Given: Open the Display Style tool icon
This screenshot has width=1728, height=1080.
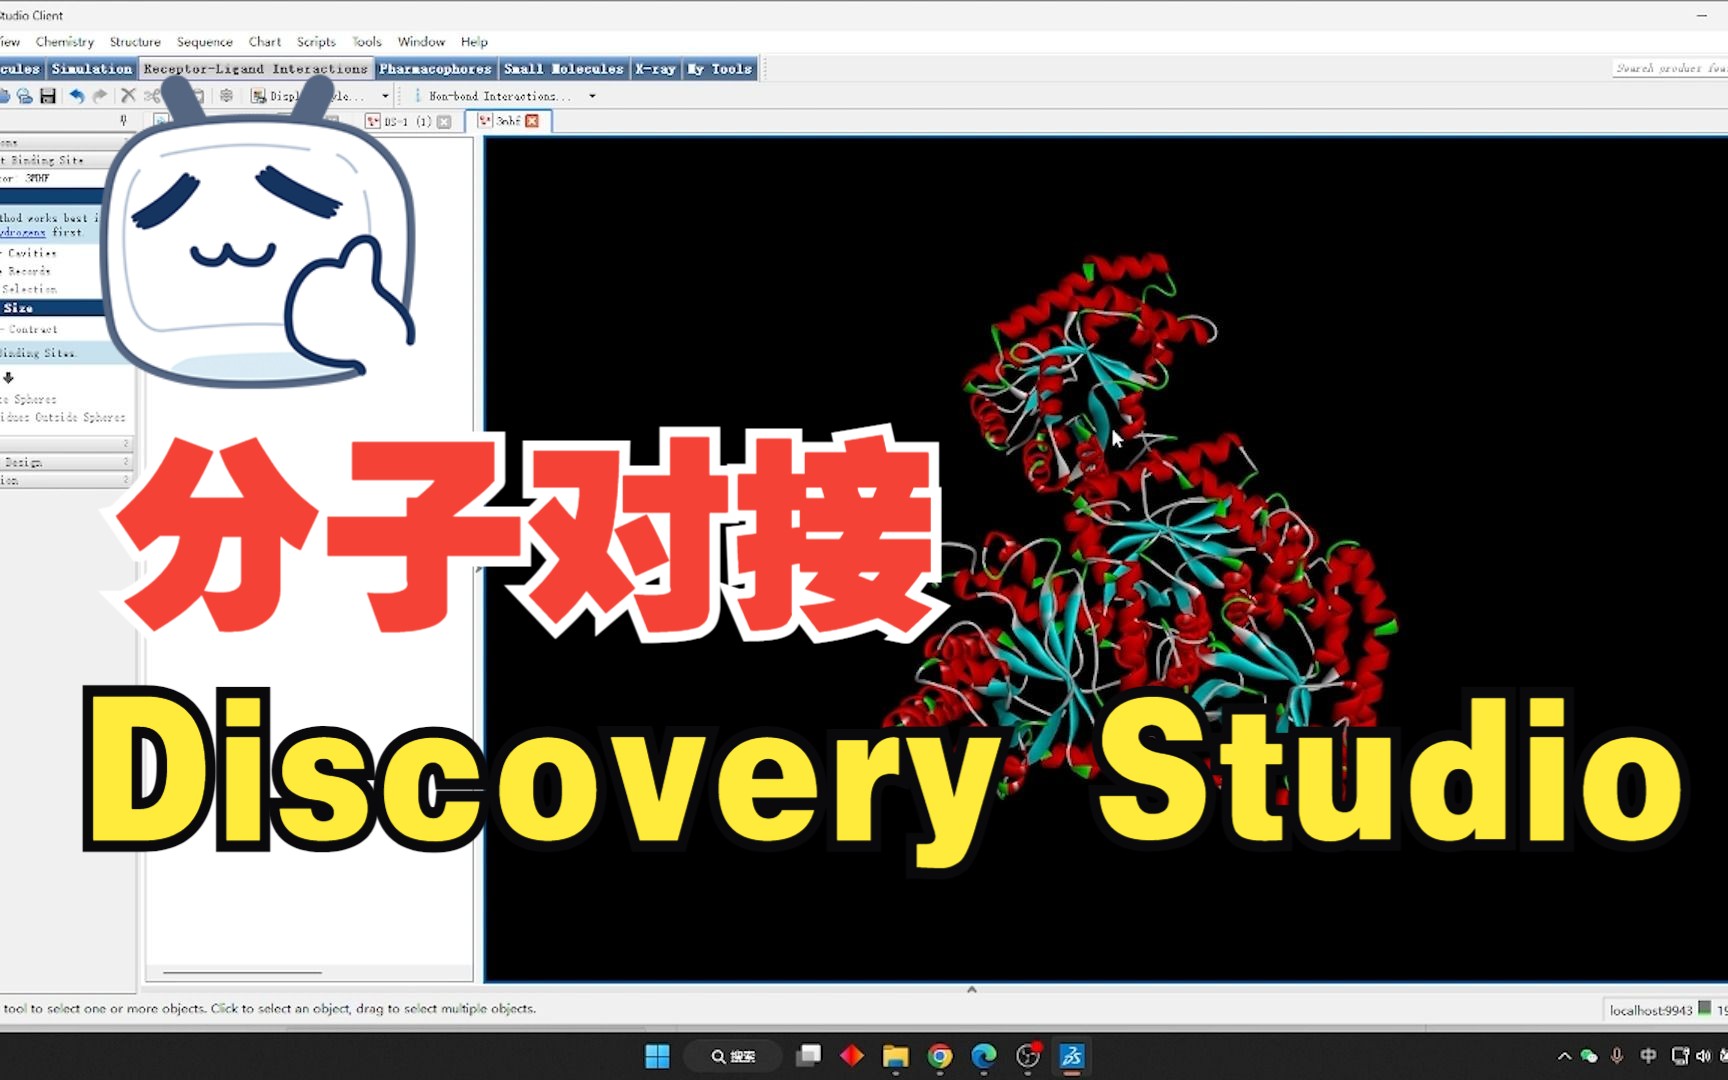Looking at the screenshot, I should click(x=259, y=96).
